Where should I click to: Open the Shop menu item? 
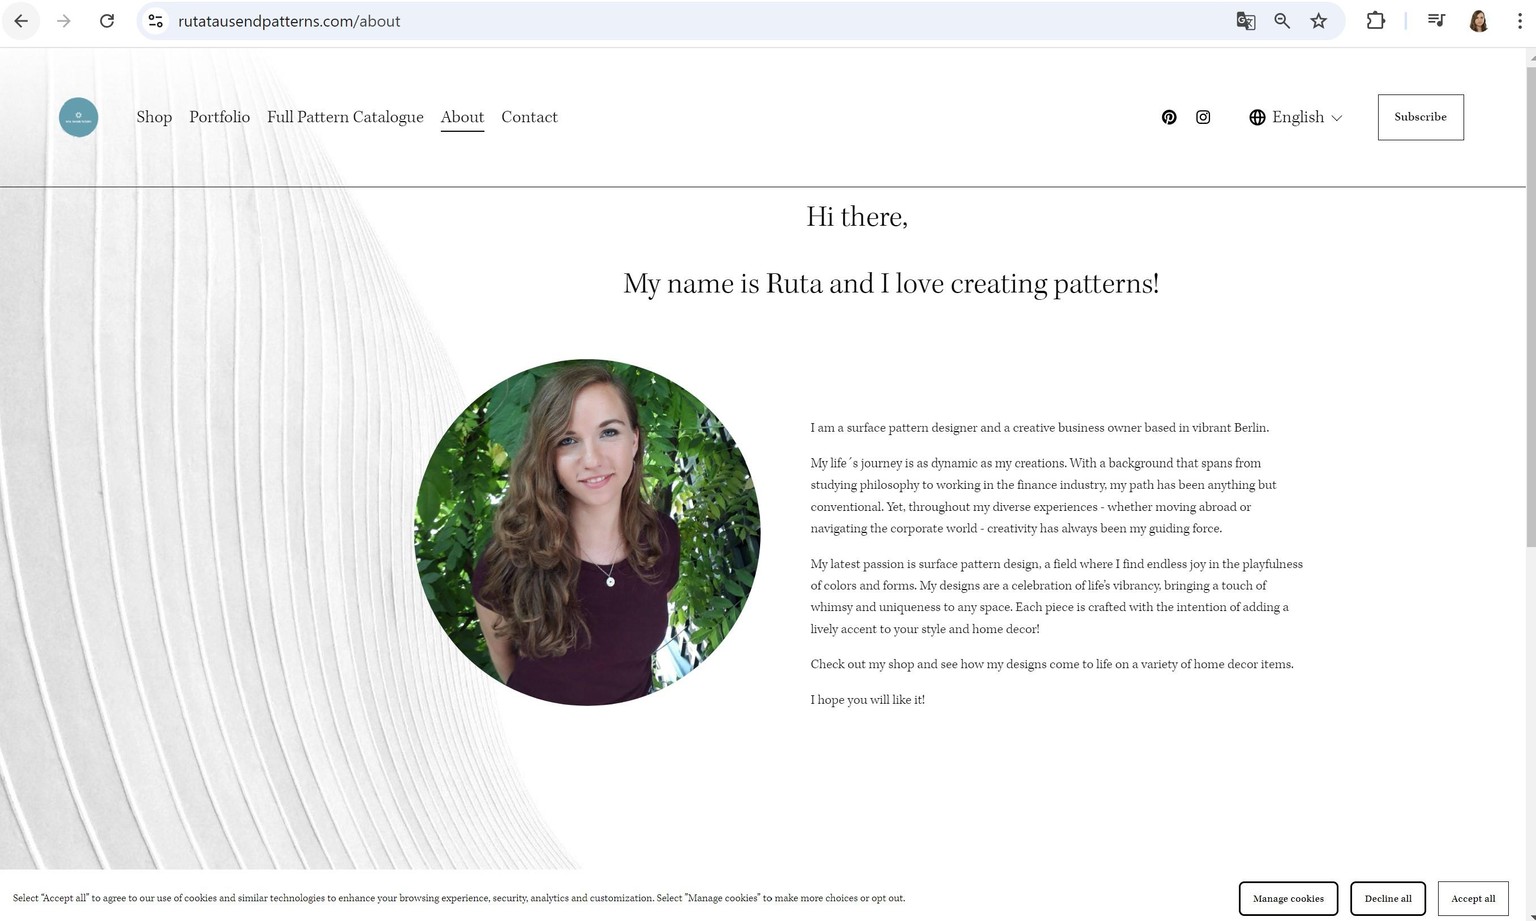coord(154,117)
